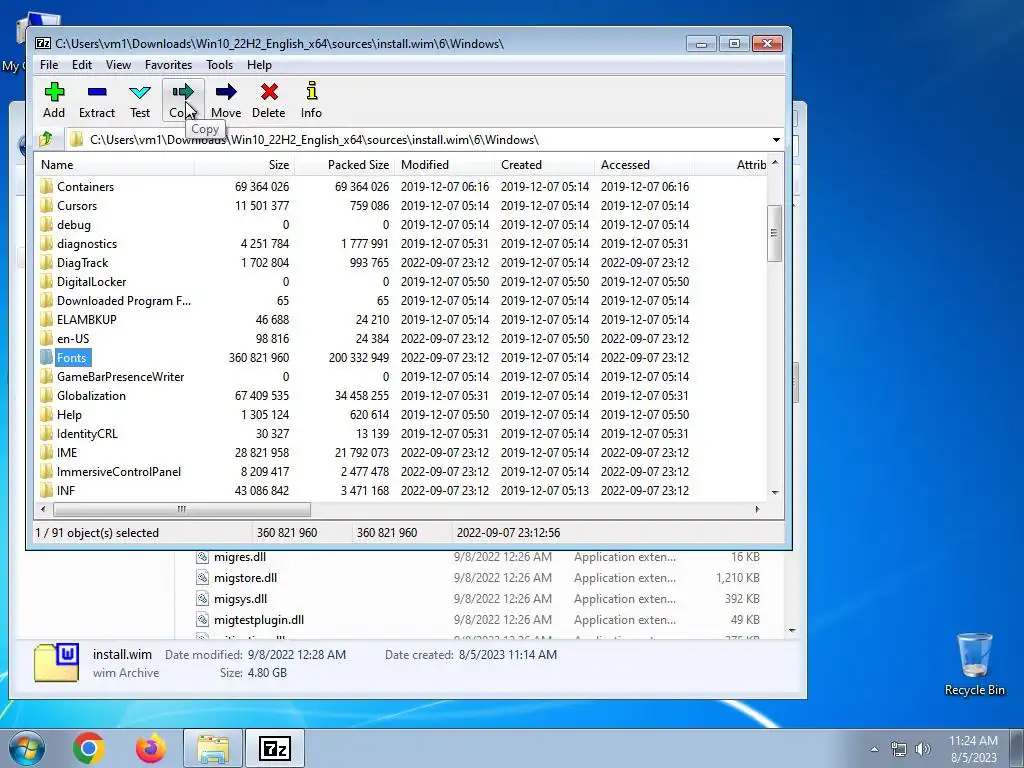1024x768 pixels.
Task: Open the Favorites menu
Action: point(168,65)
